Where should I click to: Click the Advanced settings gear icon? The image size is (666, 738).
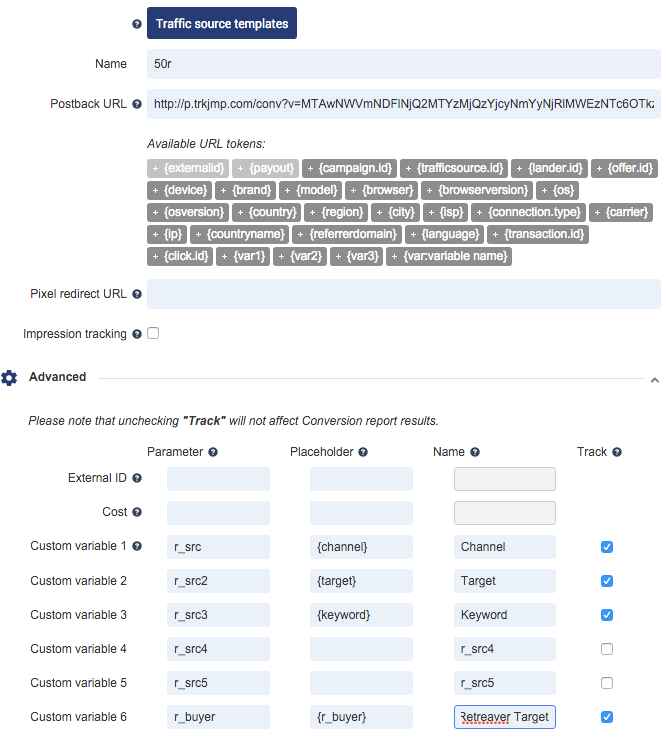pos(10,378)
